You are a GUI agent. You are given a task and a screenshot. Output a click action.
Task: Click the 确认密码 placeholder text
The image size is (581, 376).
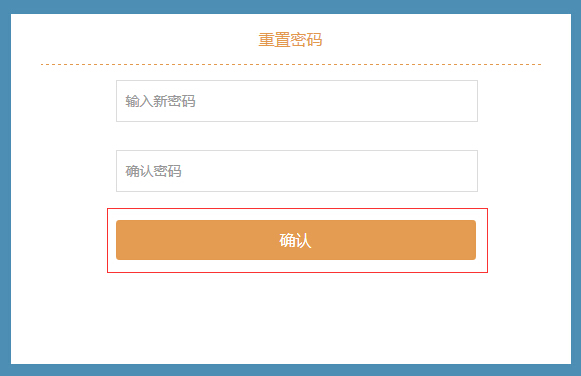click(153, 171)
